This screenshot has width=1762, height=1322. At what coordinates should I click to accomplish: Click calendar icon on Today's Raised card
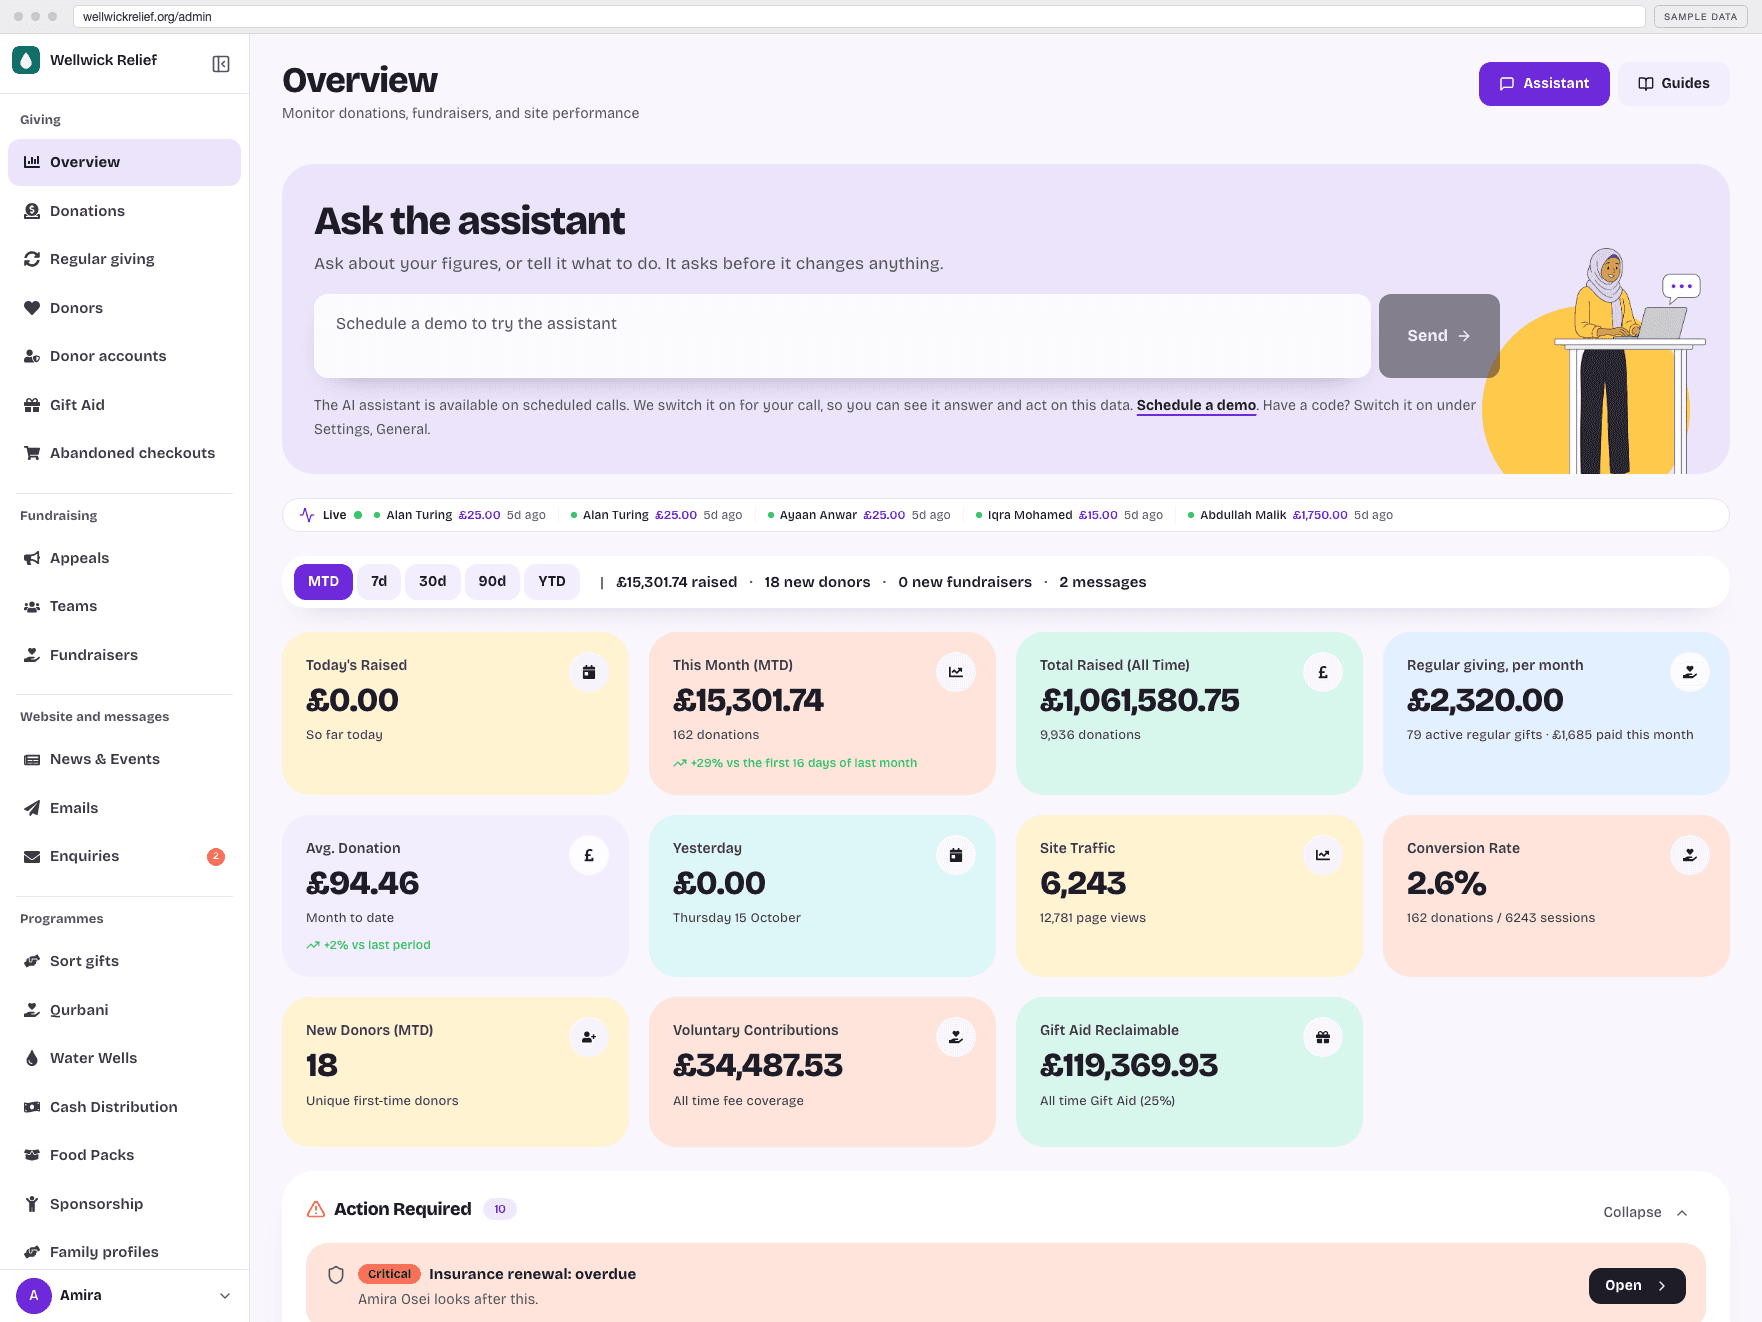pos(589,672)
